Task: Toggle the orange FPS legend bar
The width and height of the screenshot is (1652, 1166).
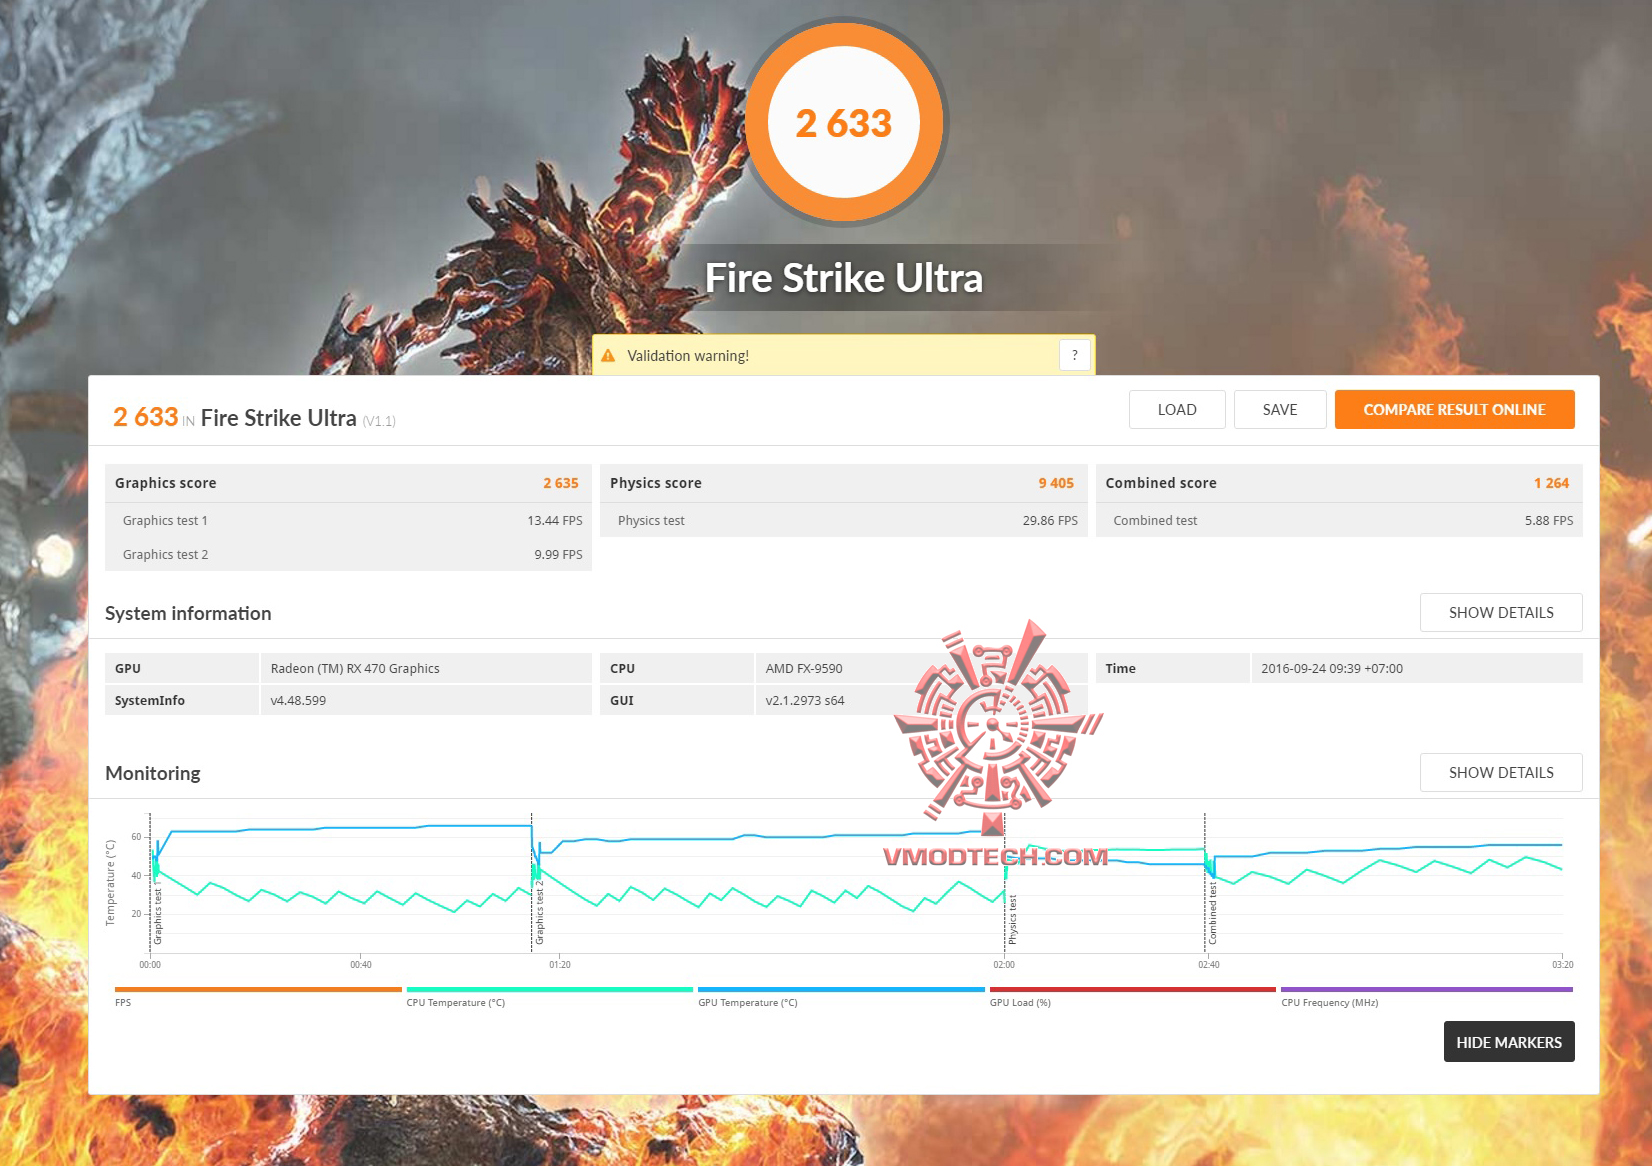Action: coord(258,990)
